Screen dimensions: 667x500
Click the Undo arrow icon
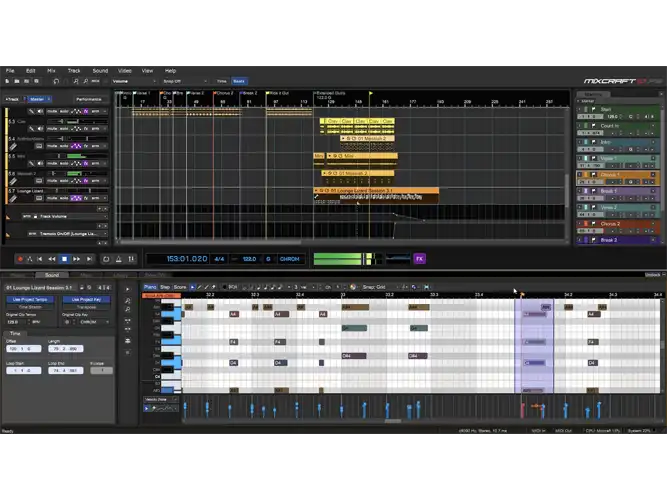click(x=56, y=81)
